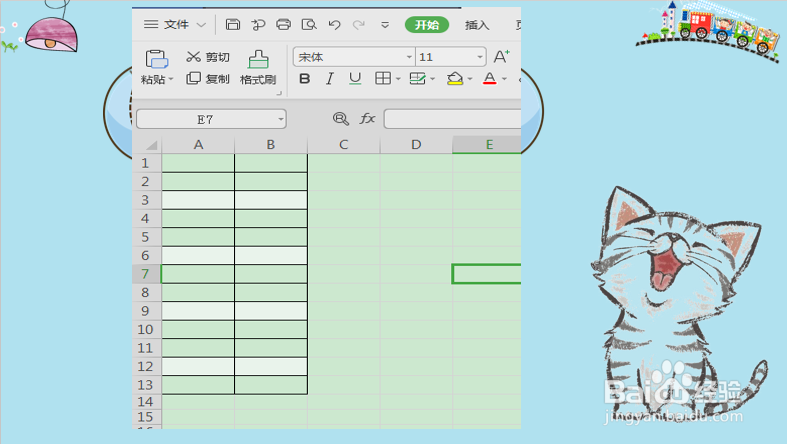Expand the quick access toolbar customize arrow

(x=385, y=25)
